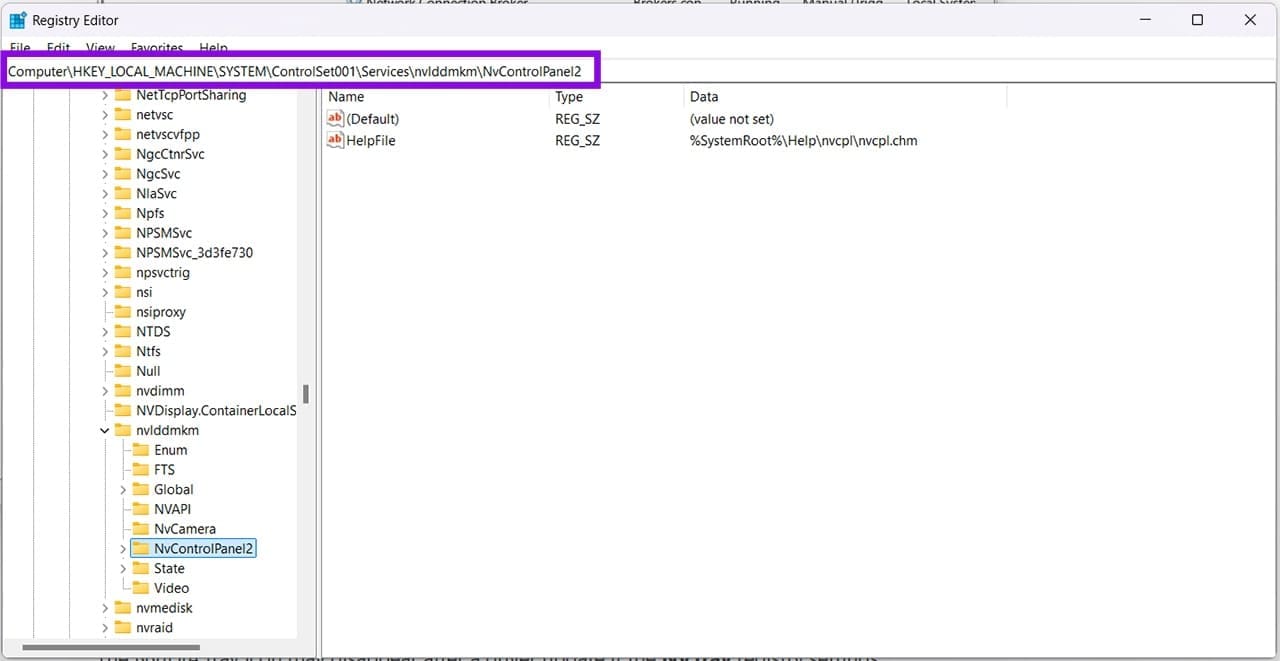The width and height of the screenshot is (1280, 661).
Task: Select the Video subkey
Action: 171,588
